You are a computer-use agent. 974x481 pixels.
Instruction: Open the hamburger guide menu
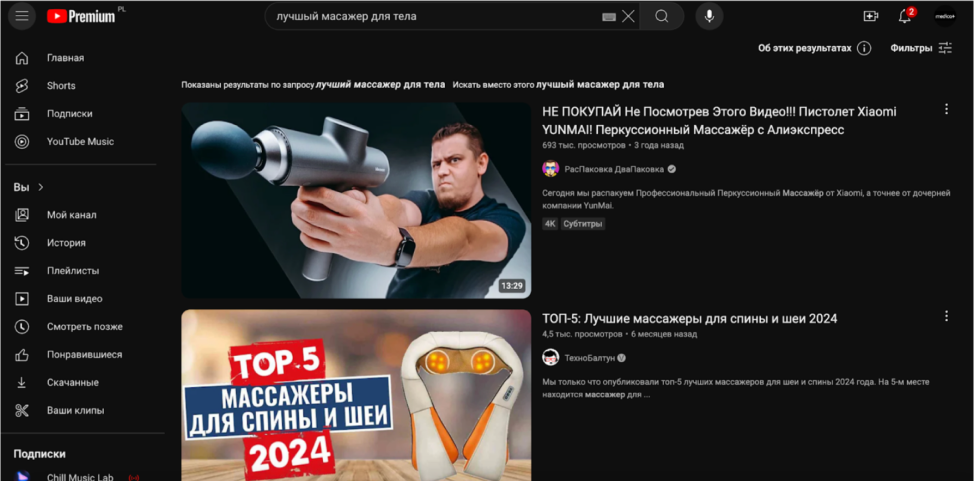click(22, 16)
